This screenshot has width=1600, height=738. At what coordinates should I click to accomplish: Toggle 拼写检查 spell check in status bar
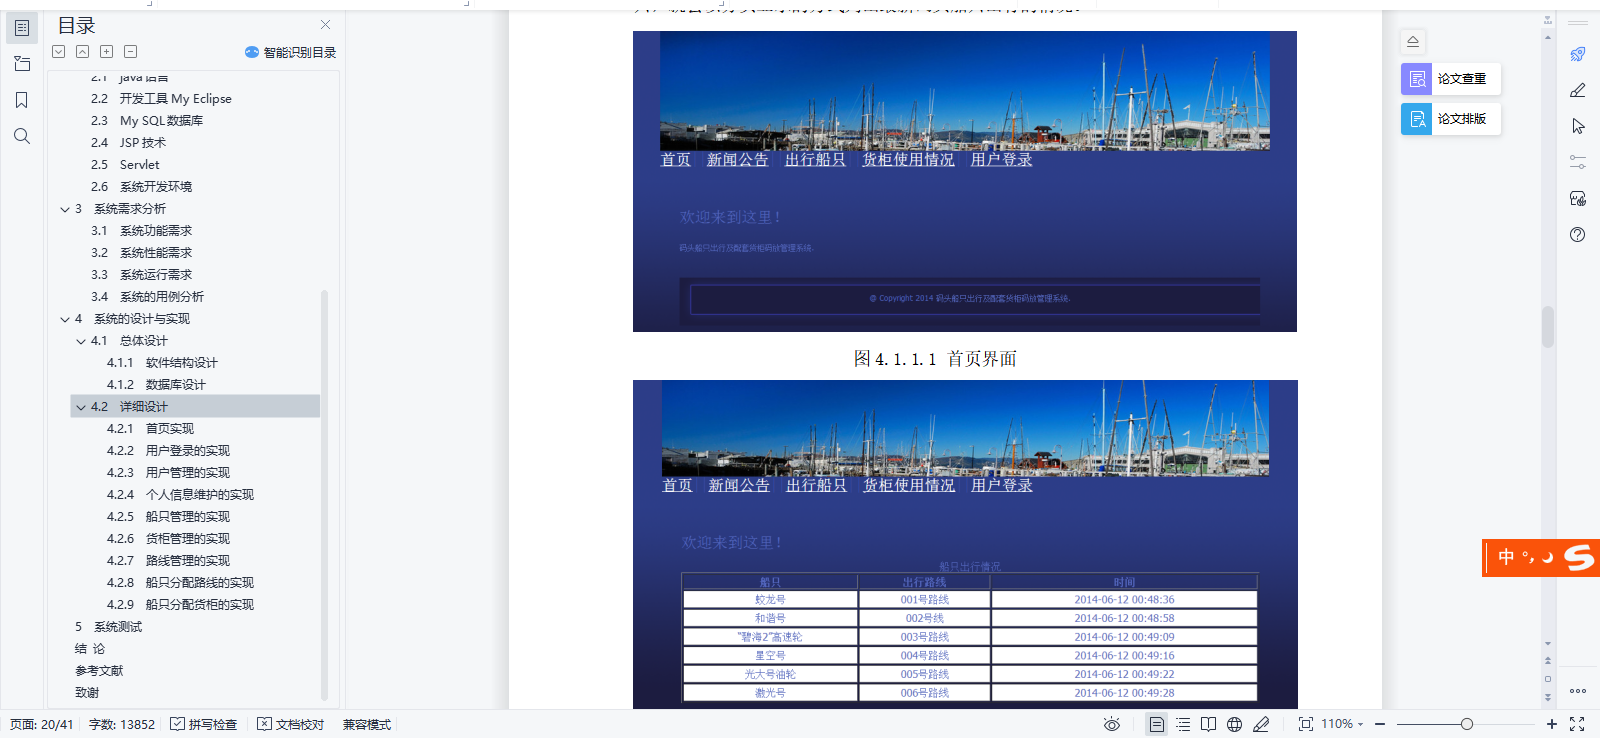pos(204,724)
